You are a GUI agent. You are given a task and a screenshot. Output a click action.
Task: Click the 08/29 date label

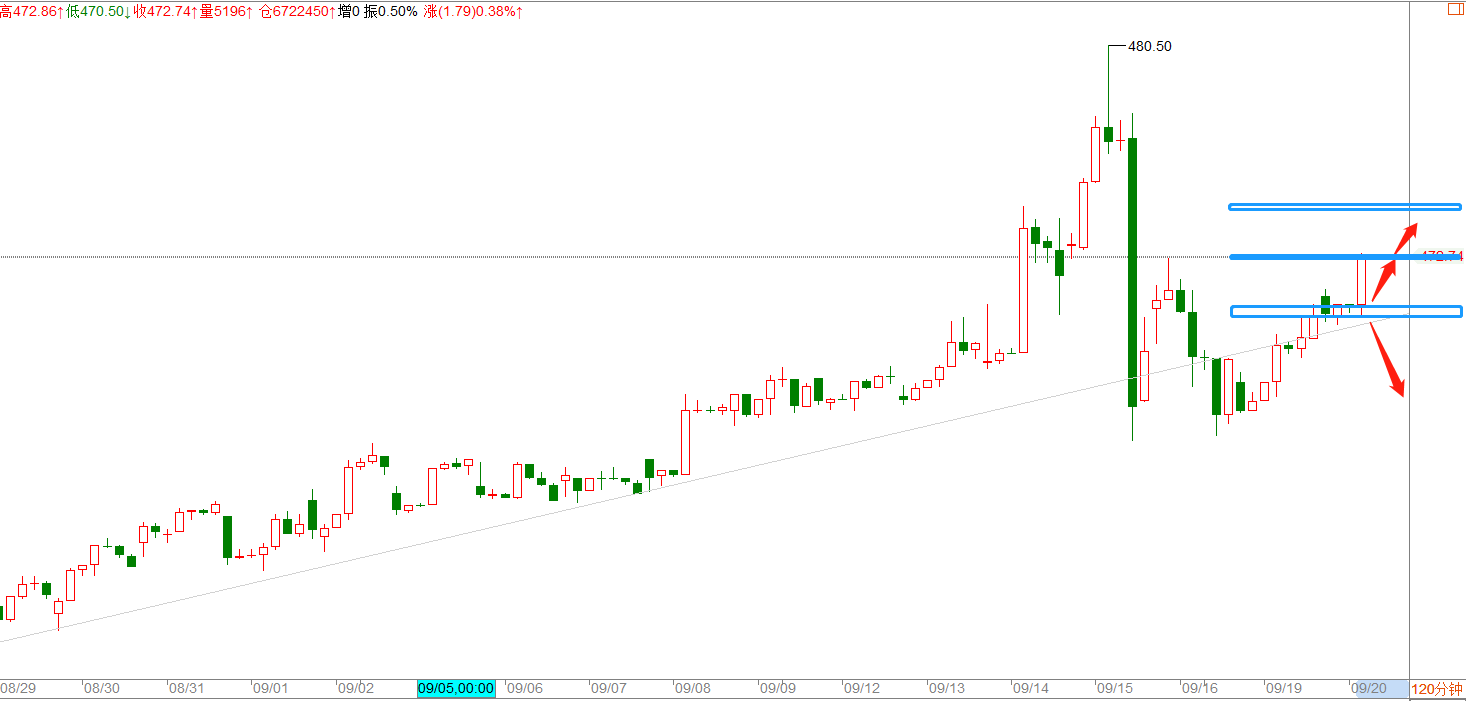tap(19, 689)
